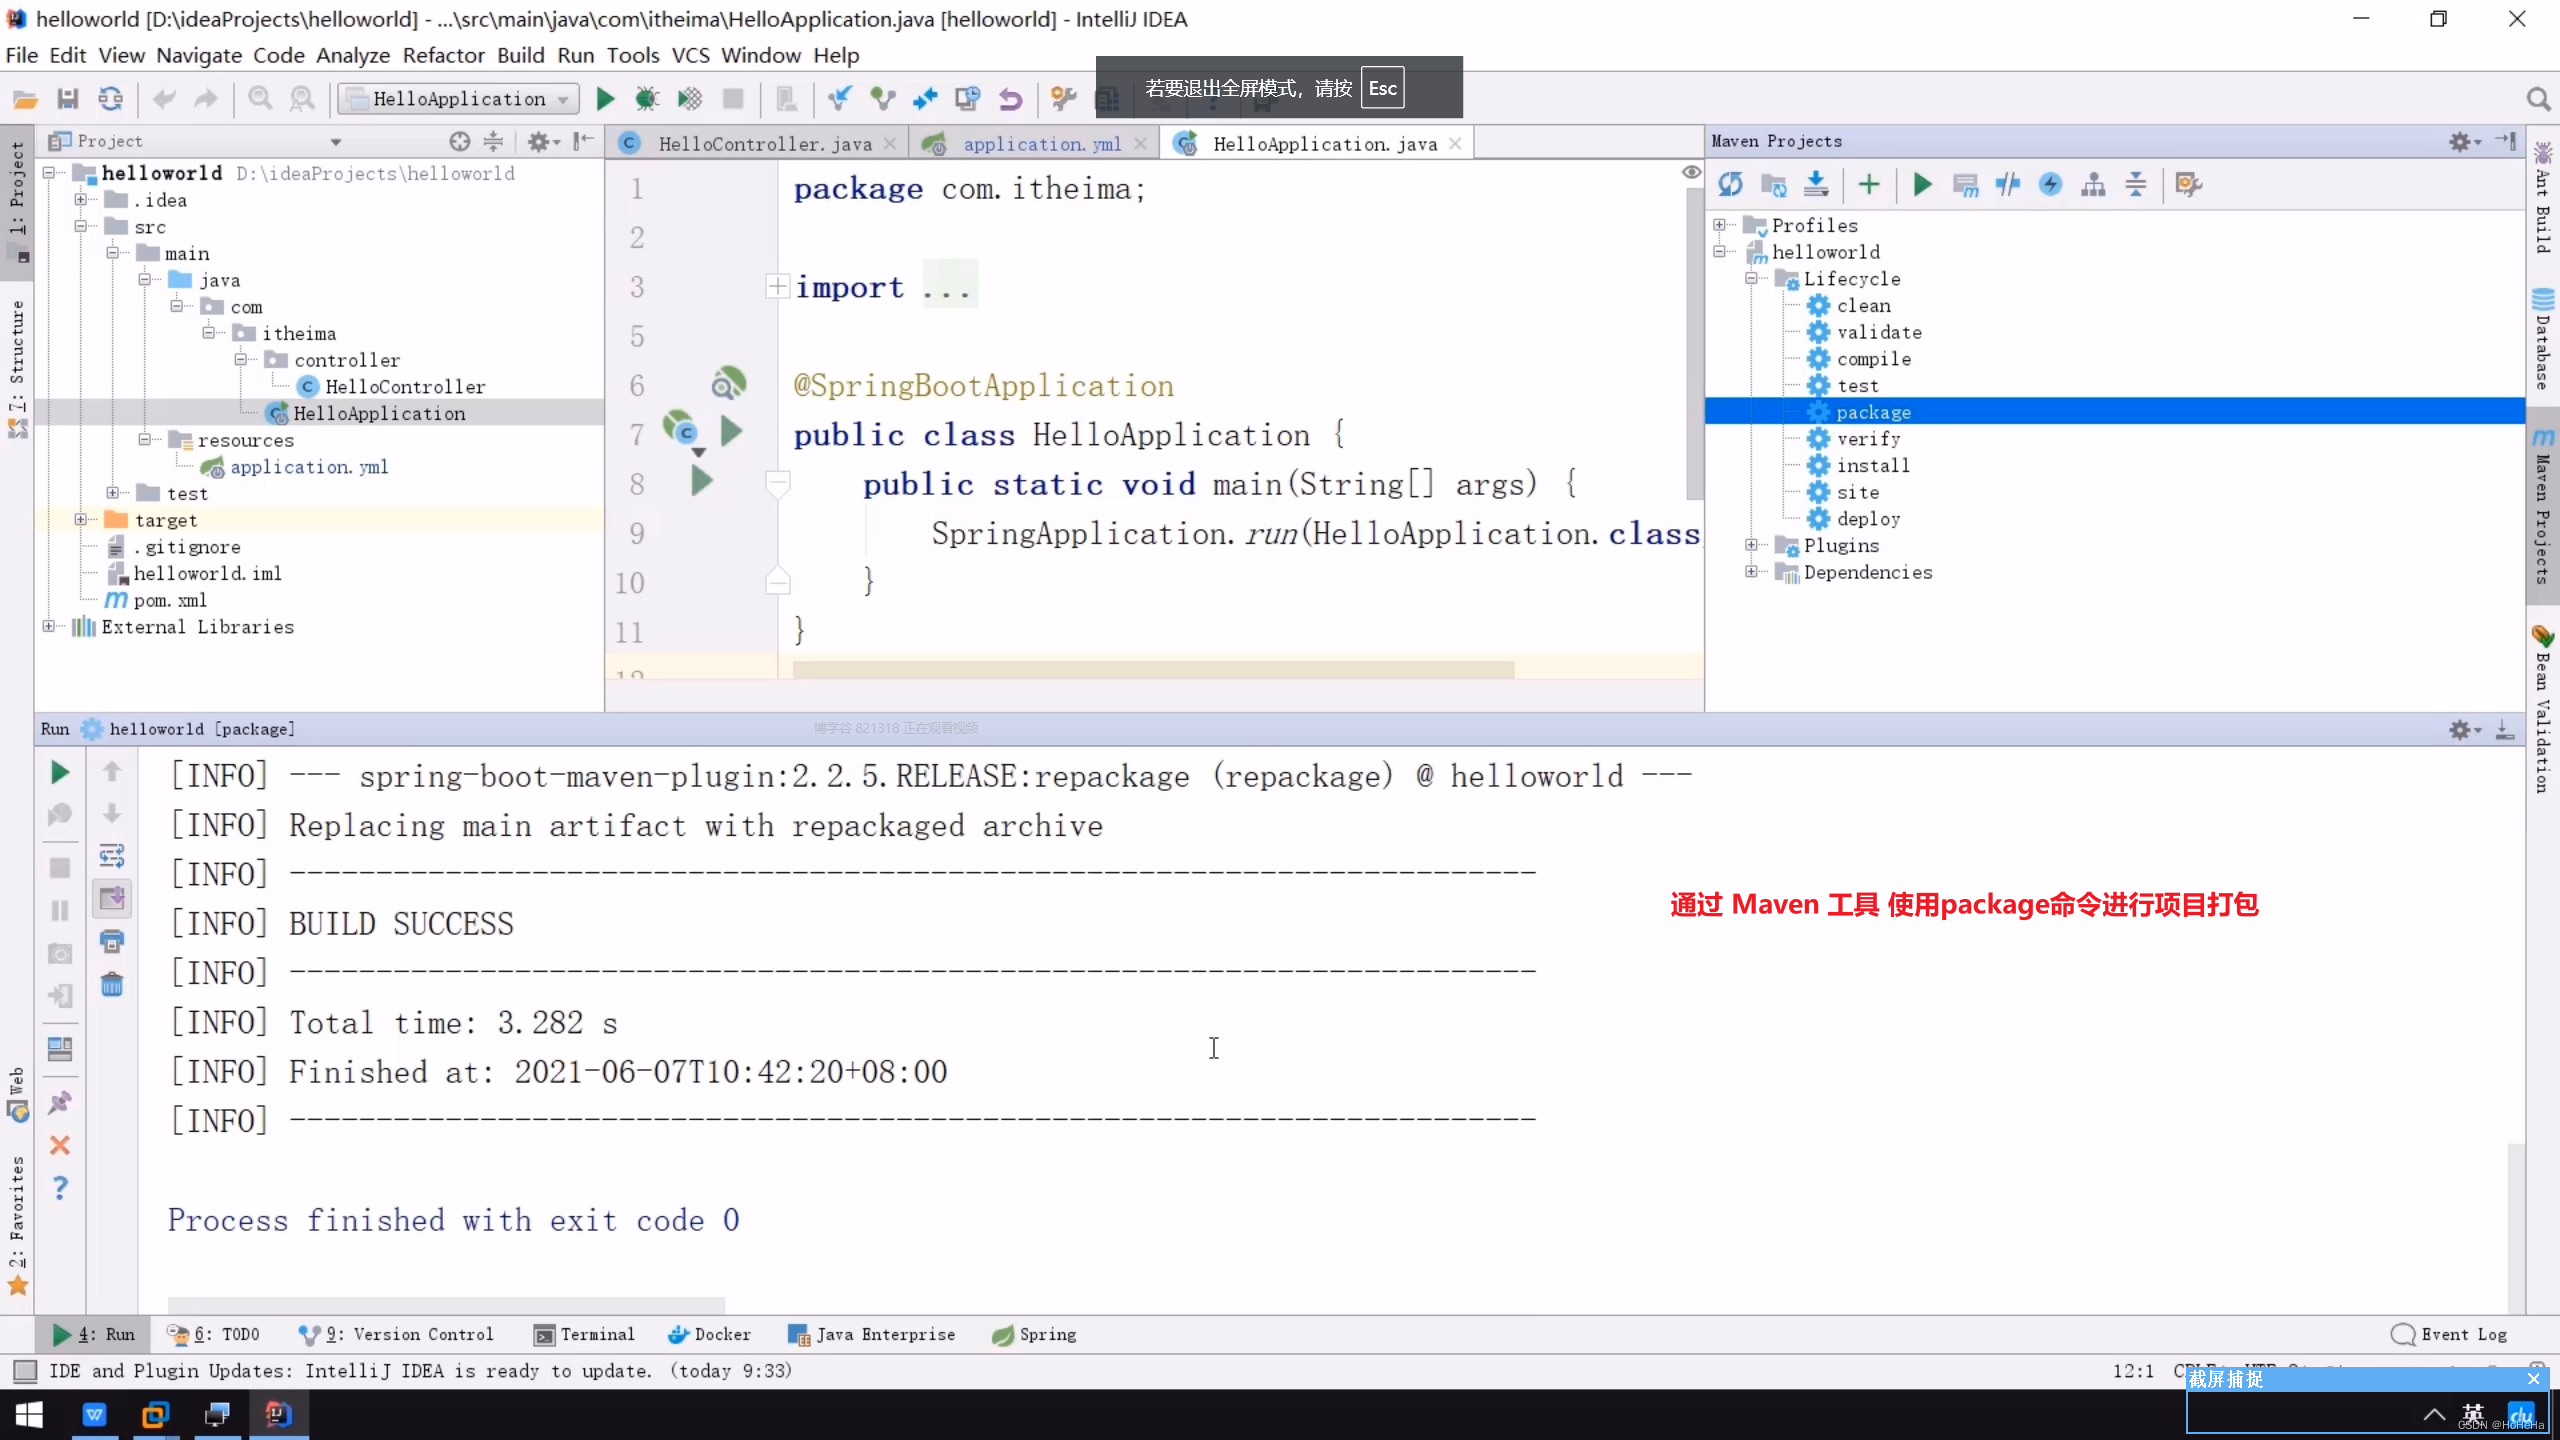Expand the test folder in the project tree
Image resolution: width=2560 pixels, height=1440 pixels.
113,492
